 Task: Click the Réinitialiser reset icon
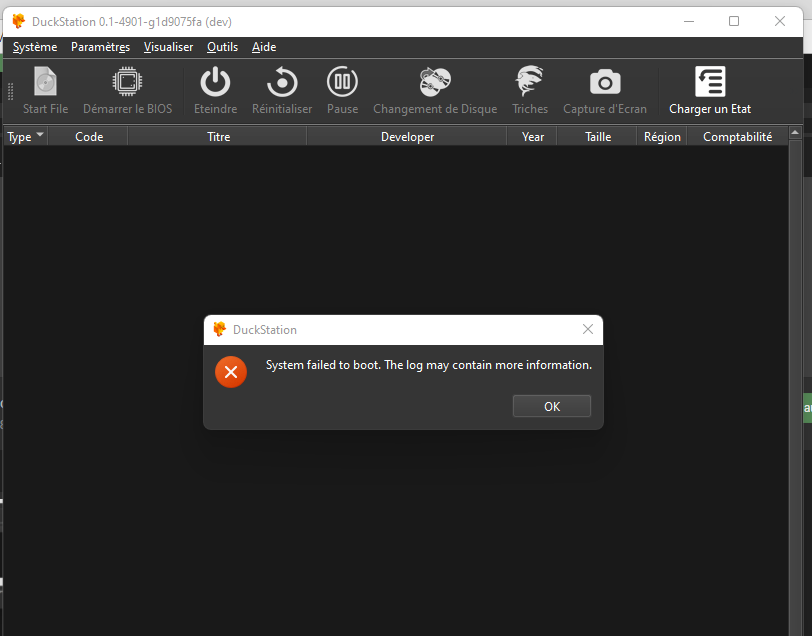tap(282, 81)
